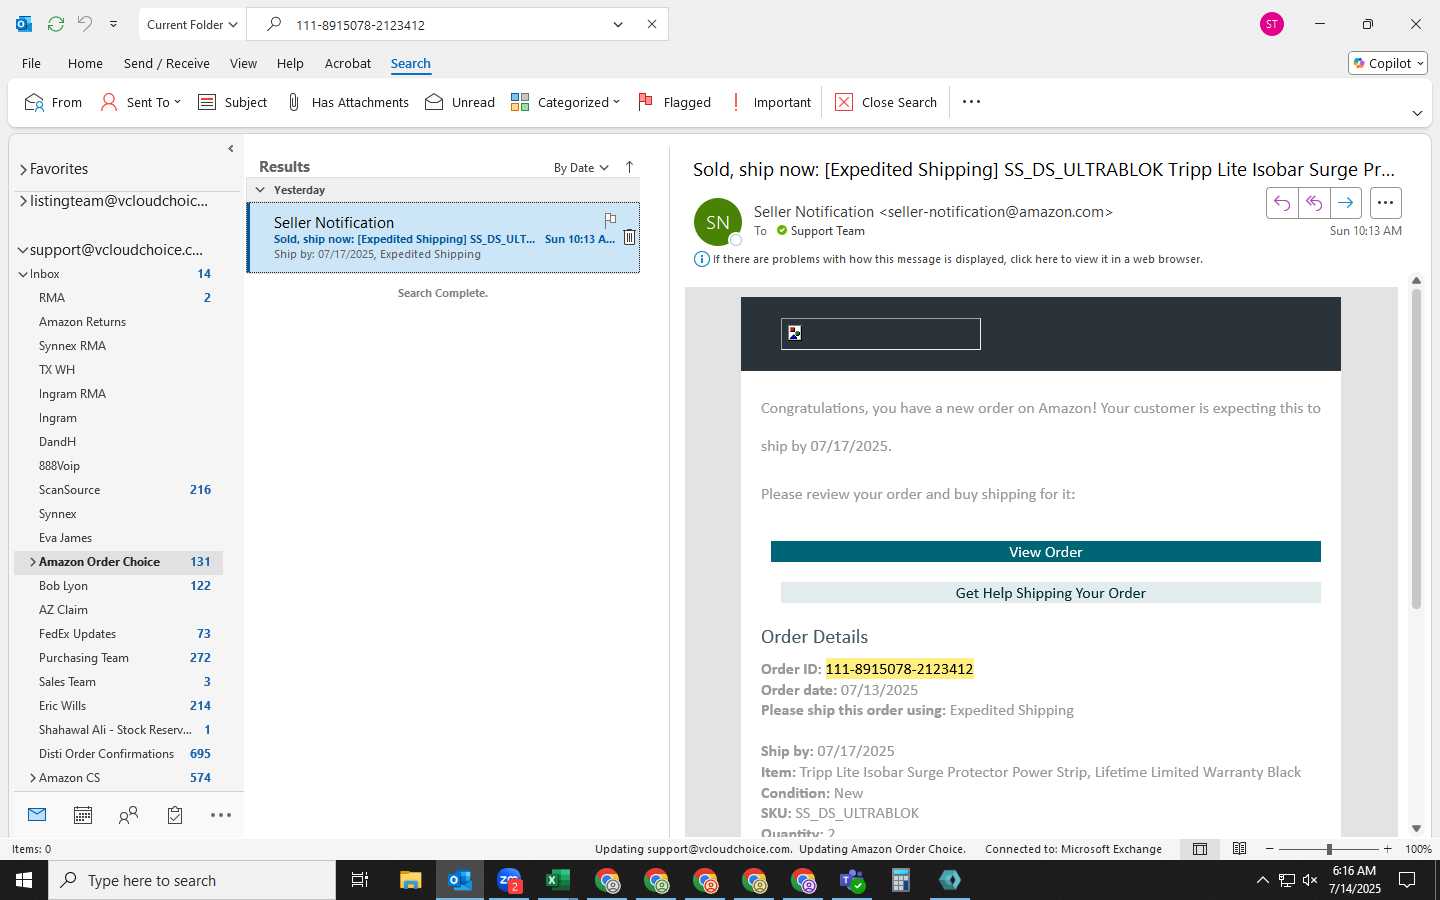1440x900 pixels.
Task: Click the reading pane vertical scrollbar
Action: [1416, 450]
